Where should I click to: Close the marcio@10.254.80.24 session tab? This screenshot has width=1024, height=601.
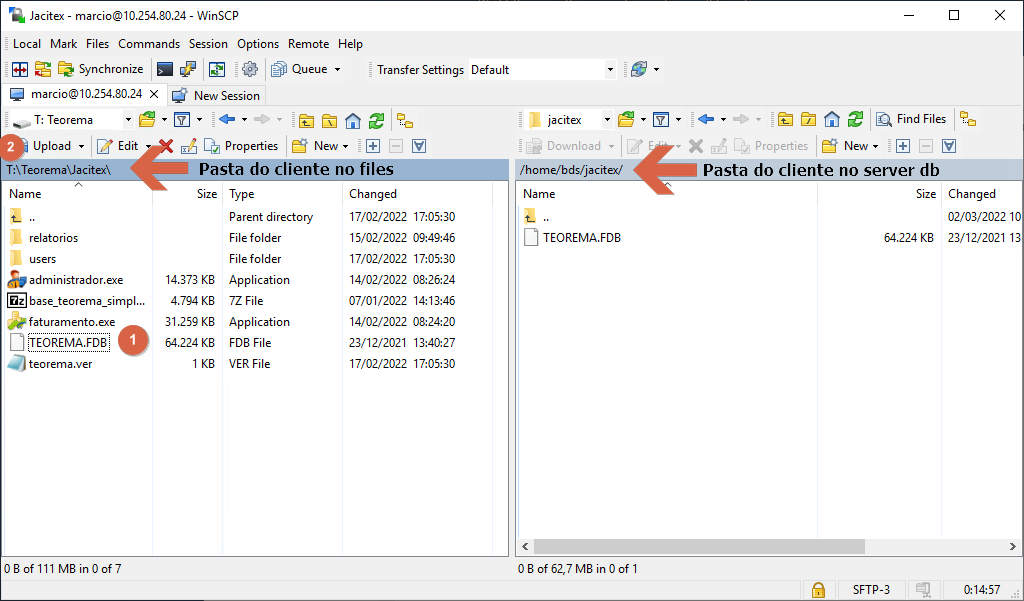[154, 94]
